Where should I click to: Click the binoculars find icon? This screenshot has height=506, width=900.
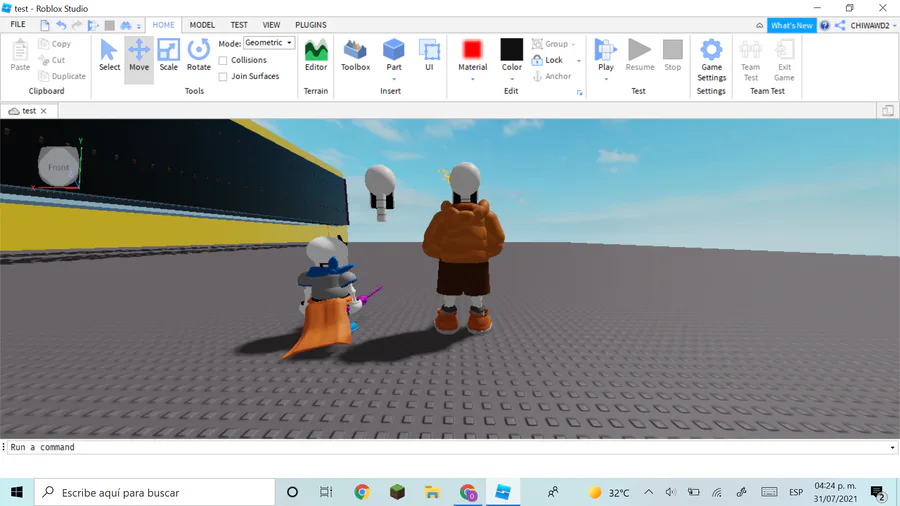pos(126,25)
